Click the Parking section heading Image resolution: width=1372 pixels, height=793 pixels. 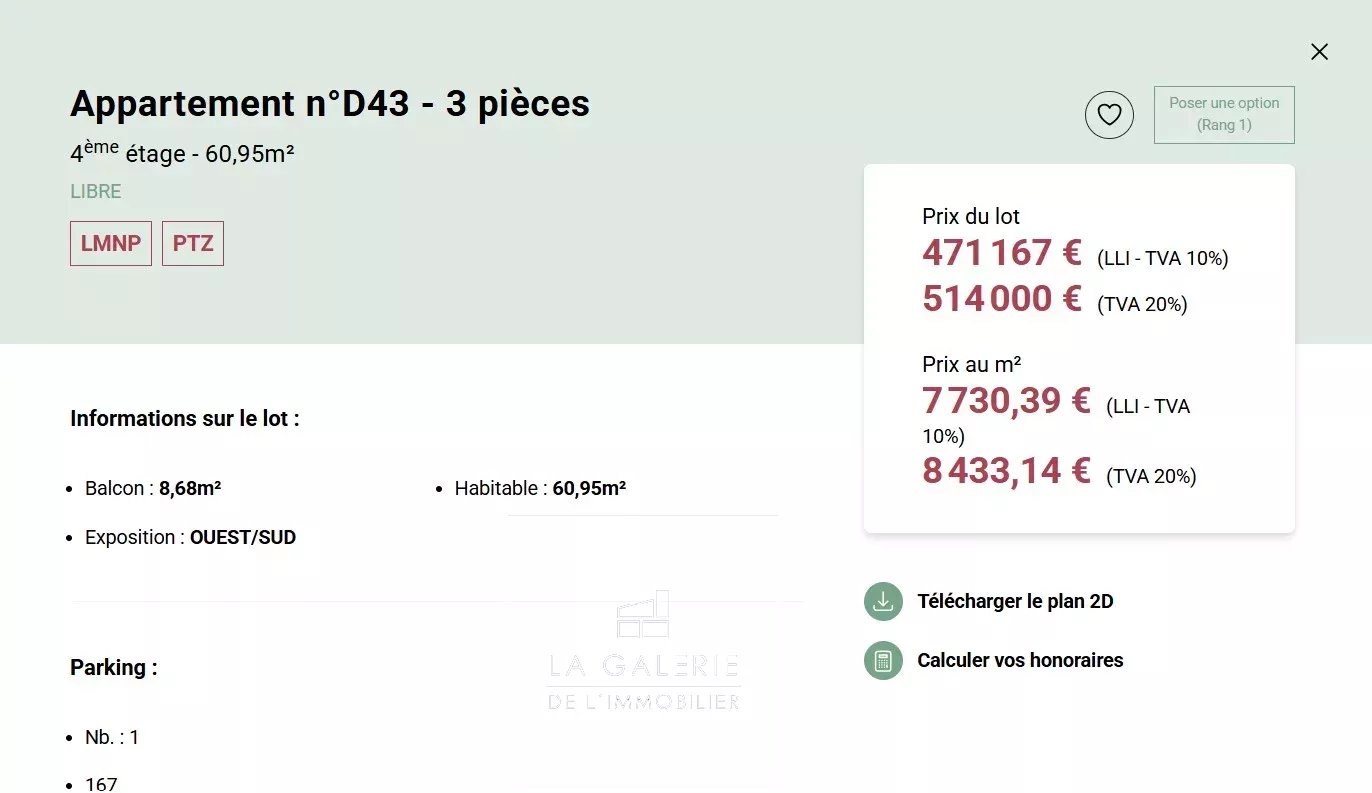point(114,668)
